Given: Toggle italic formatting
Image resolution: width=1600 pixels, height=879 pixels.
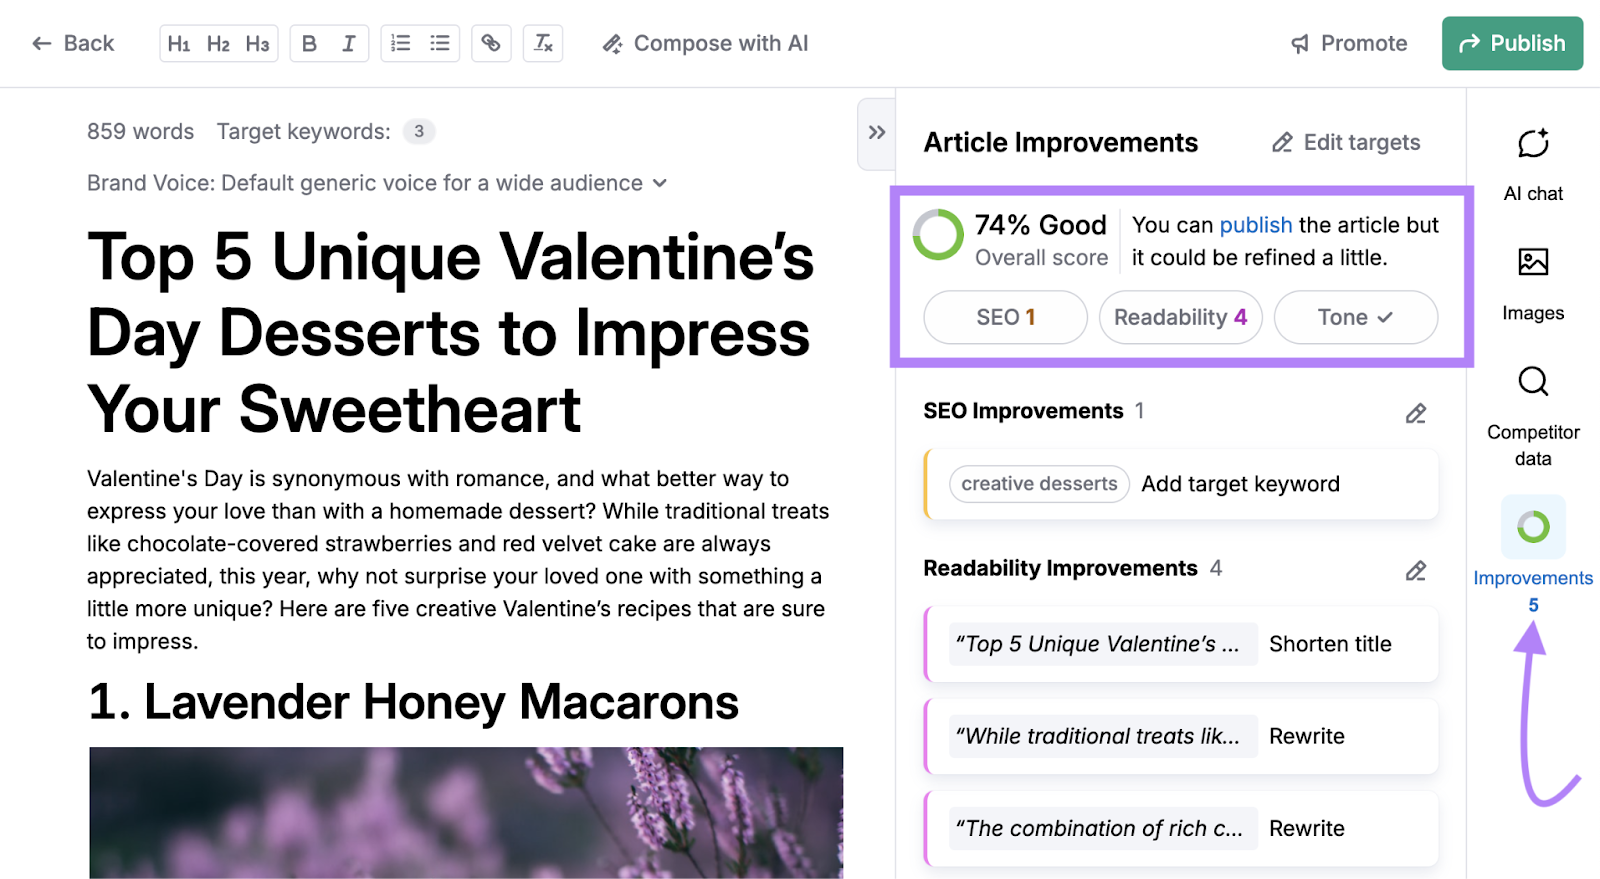Looking at the screenshot, I should (x=348, y=43).
